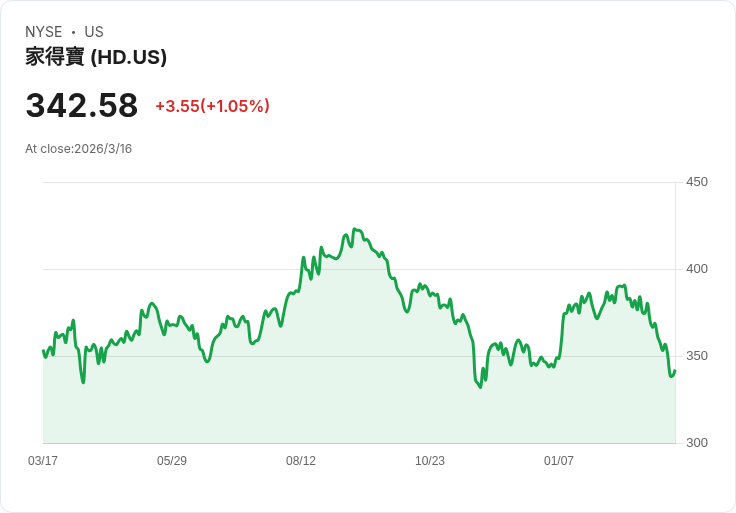Click the sharp early dip after 03/17
Screen dimensions: 736x513
[x=83, y=383]
